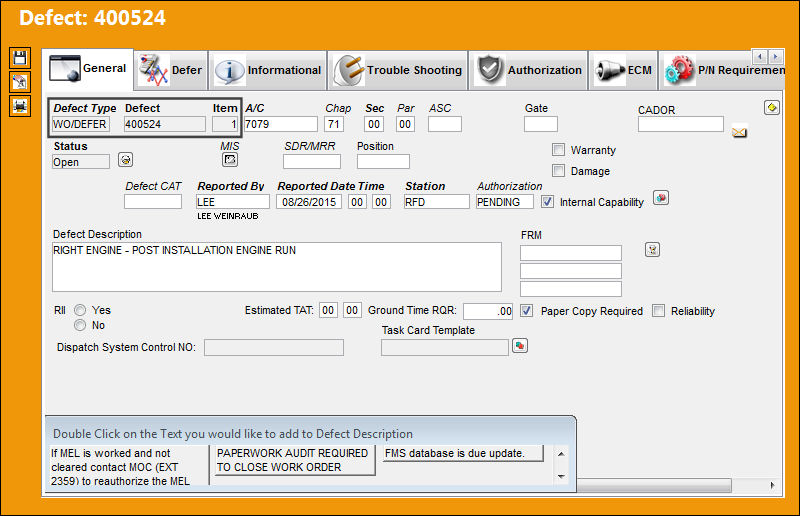Select RII Yes radio button

pos(80,310)
